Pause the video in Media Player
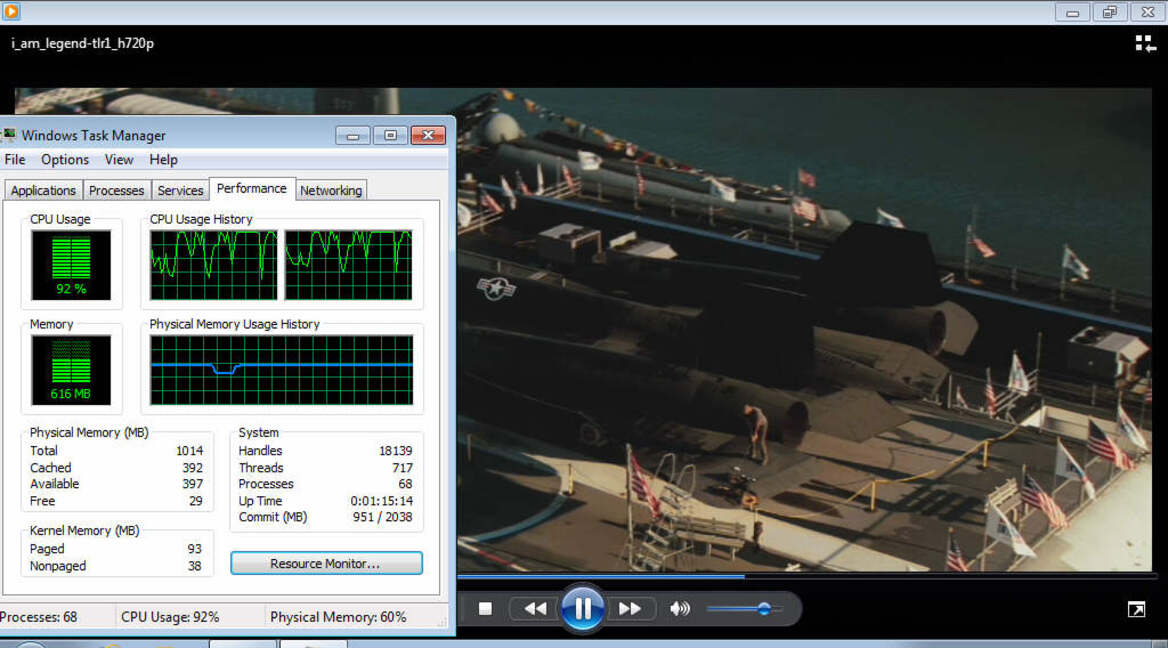Screen dimensions: 1168x648 [583, 609]
